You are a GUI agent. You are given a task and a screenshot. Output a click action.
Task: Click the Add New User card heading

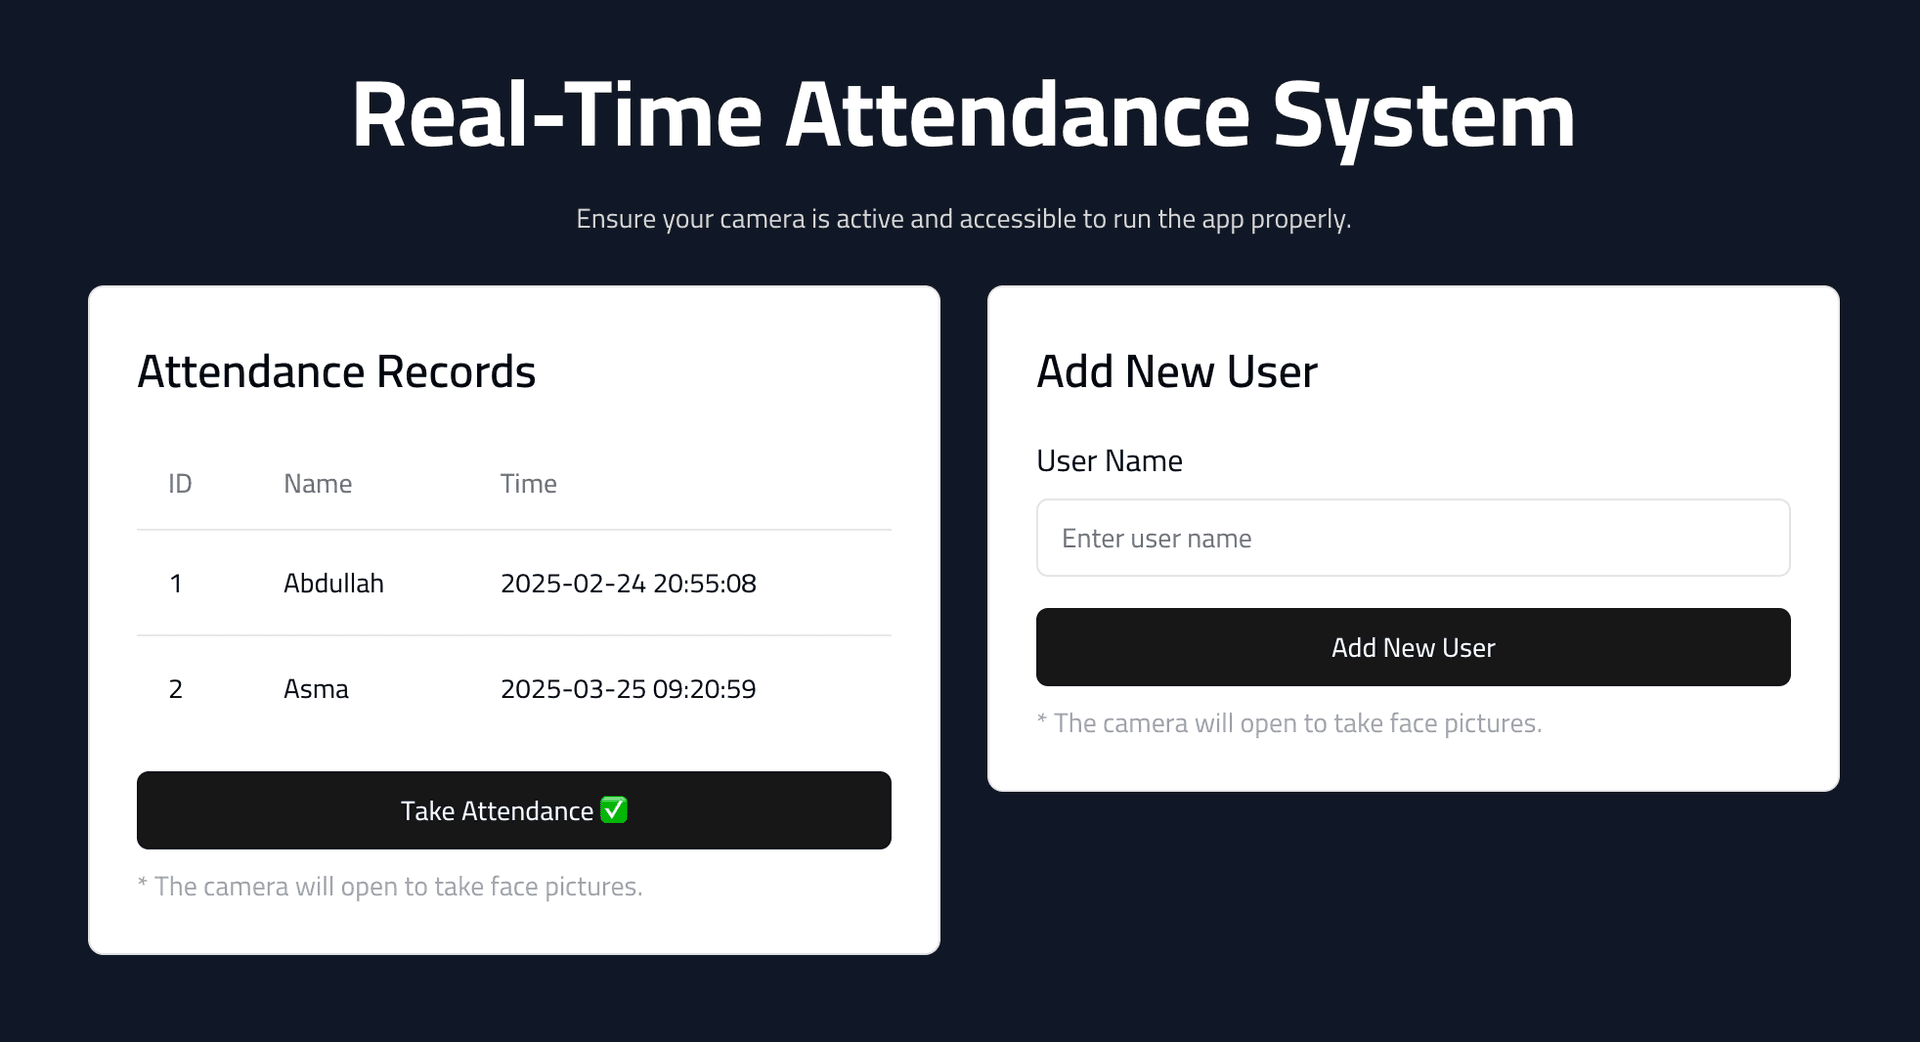coord(1177,371)
